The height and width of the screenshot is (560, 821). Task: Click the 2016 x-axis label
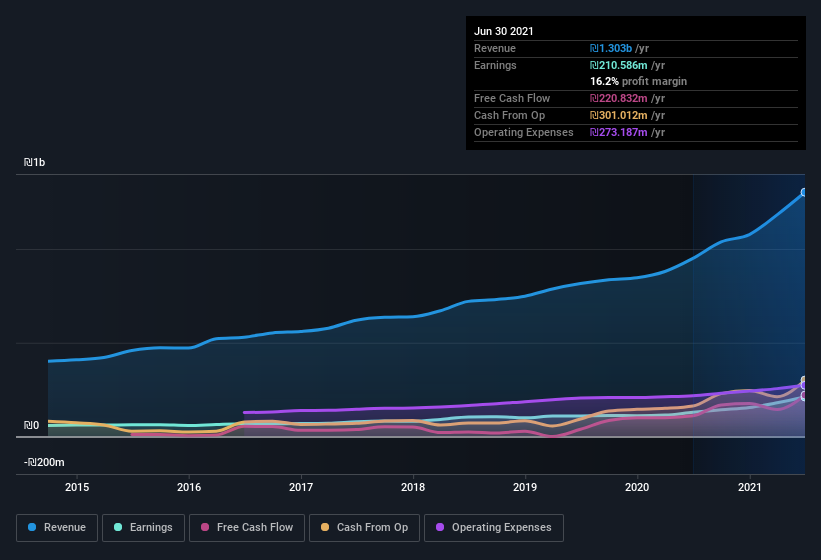point(189,487)
